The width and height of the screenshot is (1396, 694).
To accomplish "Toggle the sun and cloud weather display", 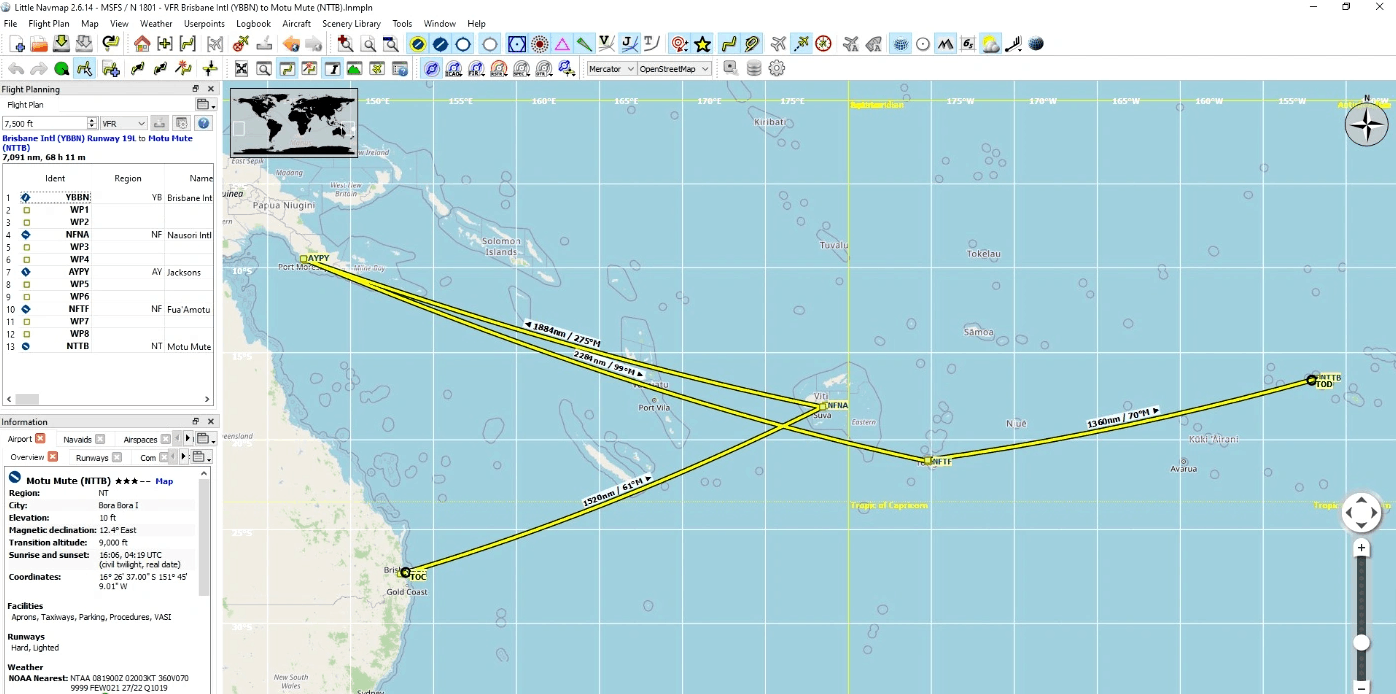I will point(990,44).
